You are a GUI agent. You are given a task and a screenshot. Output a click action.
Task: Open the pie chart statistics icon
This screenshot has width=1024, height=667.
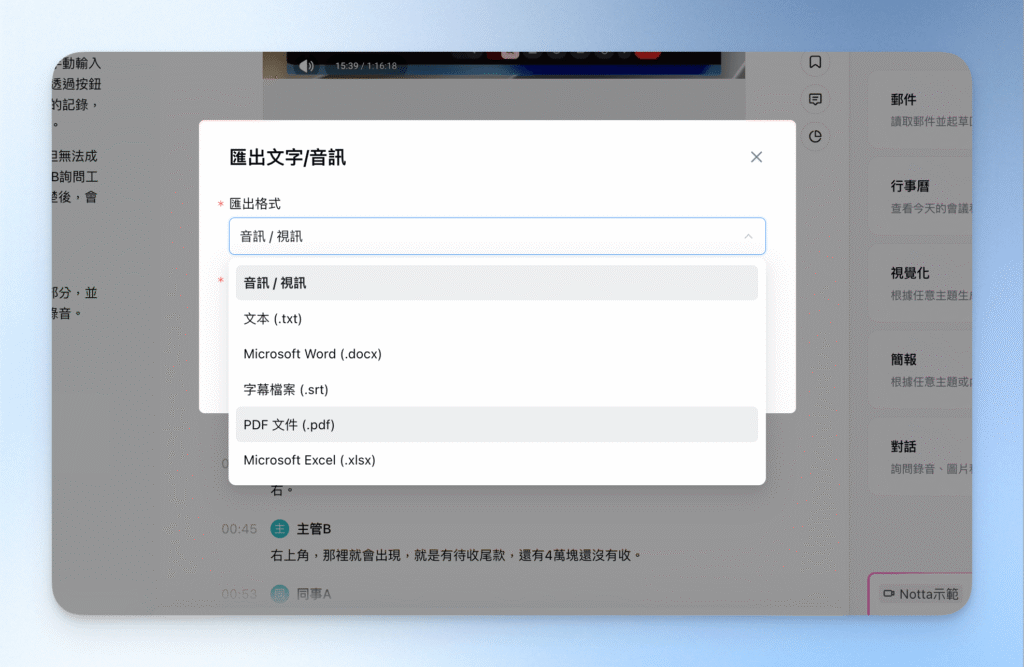pos(815,137)
